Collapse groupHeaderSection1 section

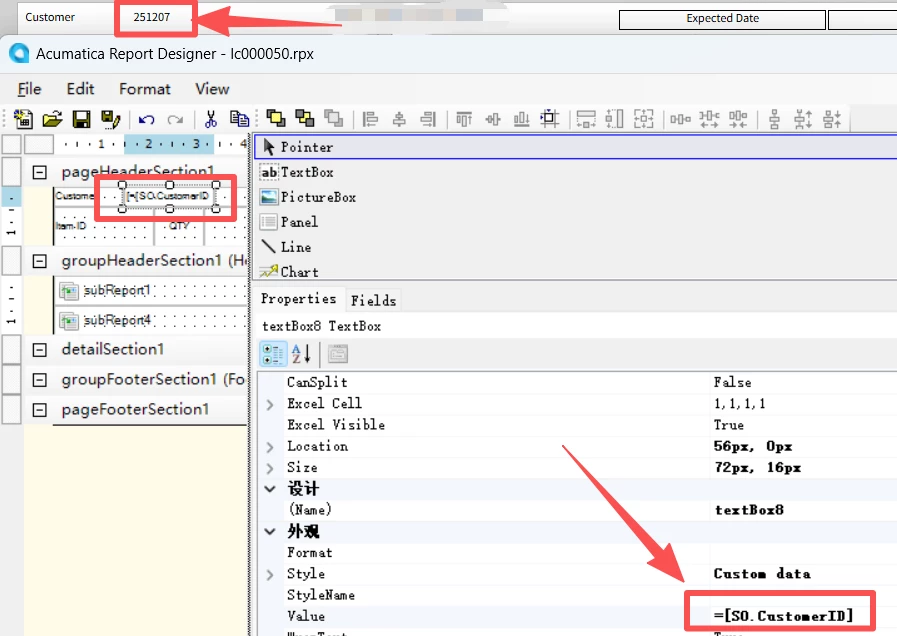(x=39, y=261)
